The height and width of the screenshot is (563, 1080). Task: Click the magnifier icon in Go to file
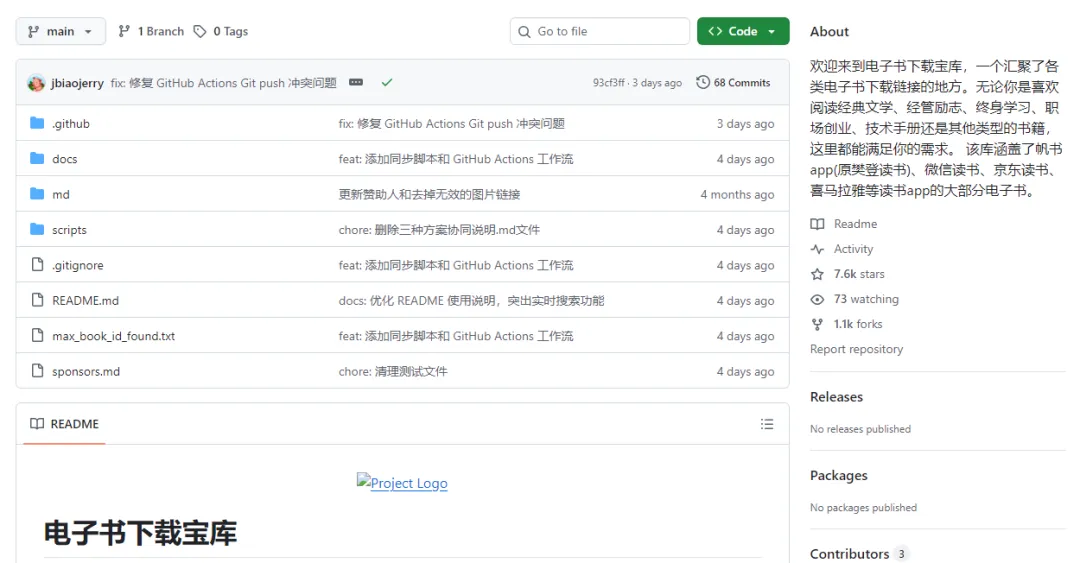point(524,32)
